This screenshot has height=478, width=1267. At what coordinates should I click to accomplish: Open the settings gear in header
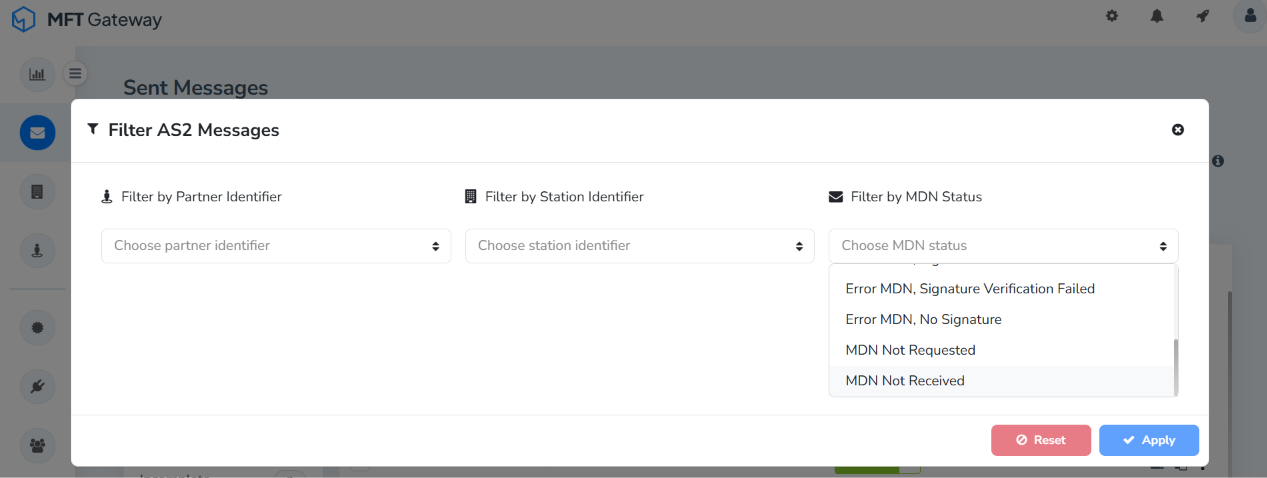click(1112, 16)
